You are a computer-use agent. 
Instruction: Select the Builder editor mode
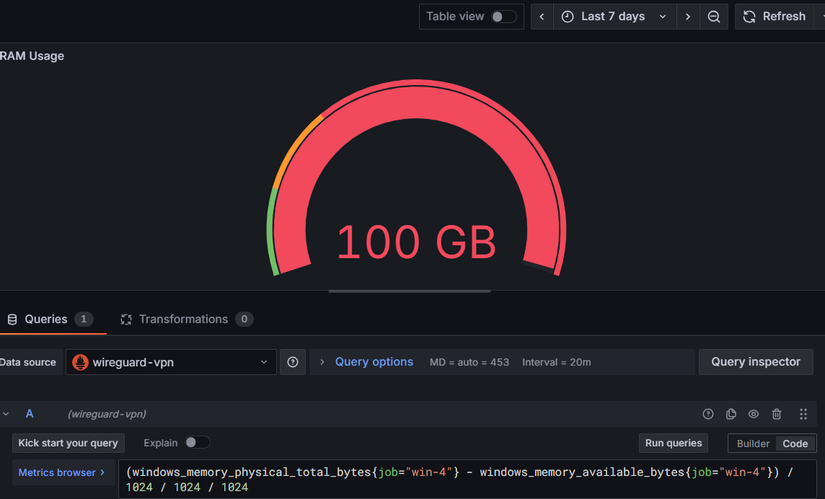(753, 443)
